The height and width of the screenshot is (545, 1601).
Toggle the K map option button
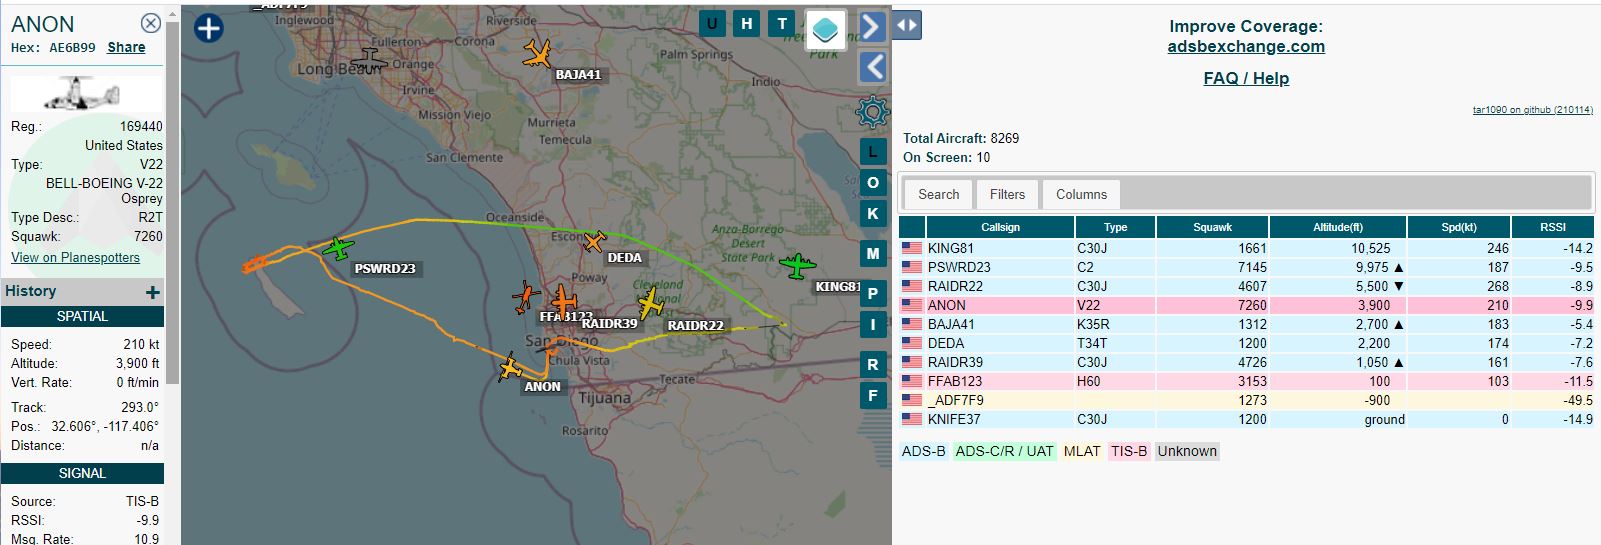tap(873, 214)
